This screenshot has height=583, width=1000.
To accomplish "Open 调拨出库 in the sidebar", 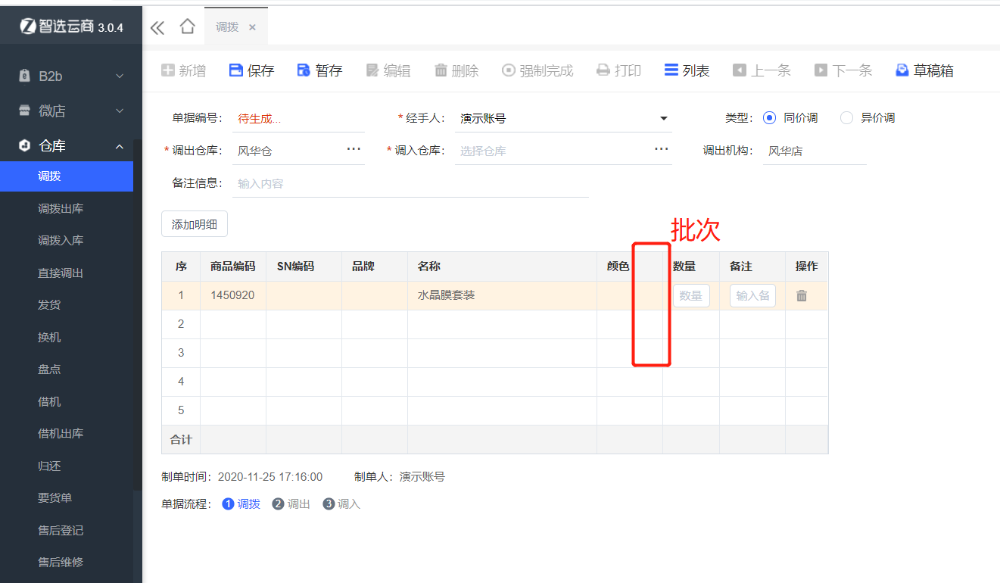I will (x=60, y=209).
